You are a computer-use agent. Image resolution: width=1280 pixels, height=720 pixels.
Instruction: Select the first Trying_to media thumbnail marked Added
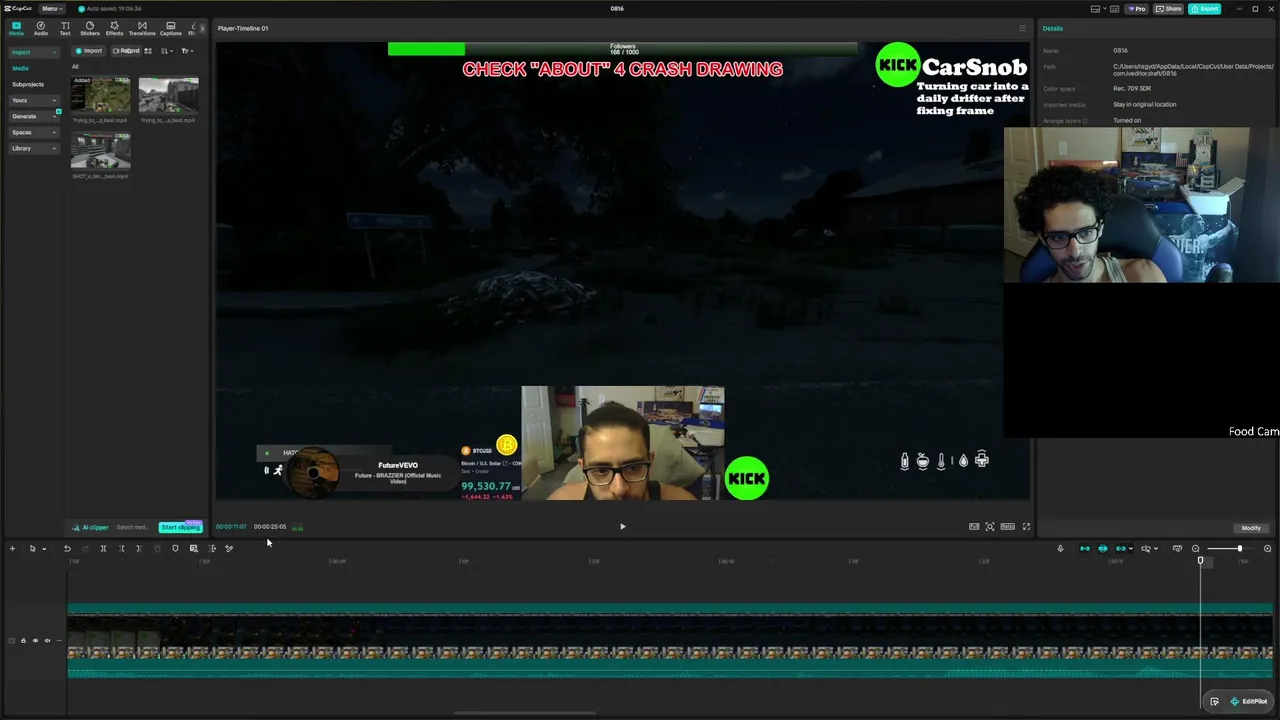(x=100, y=96)
